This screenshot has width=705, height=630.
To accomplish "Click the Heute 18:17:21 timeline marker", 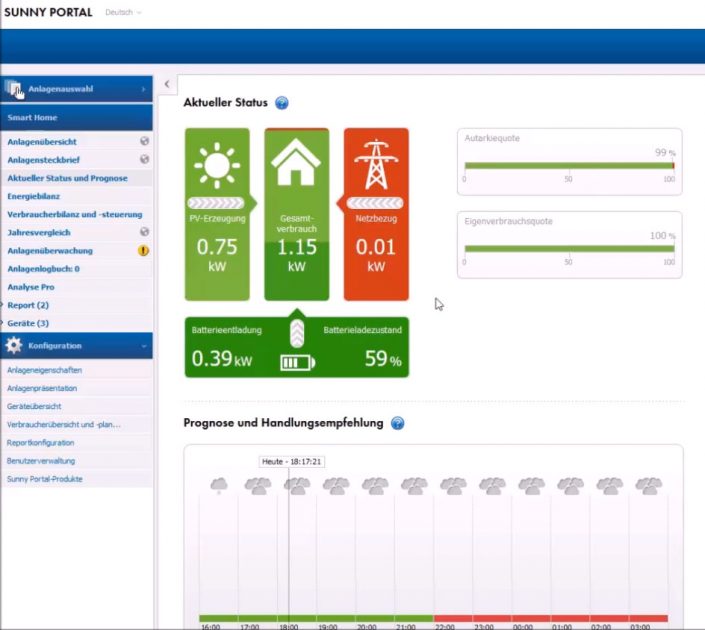I will tap(291, 461).
